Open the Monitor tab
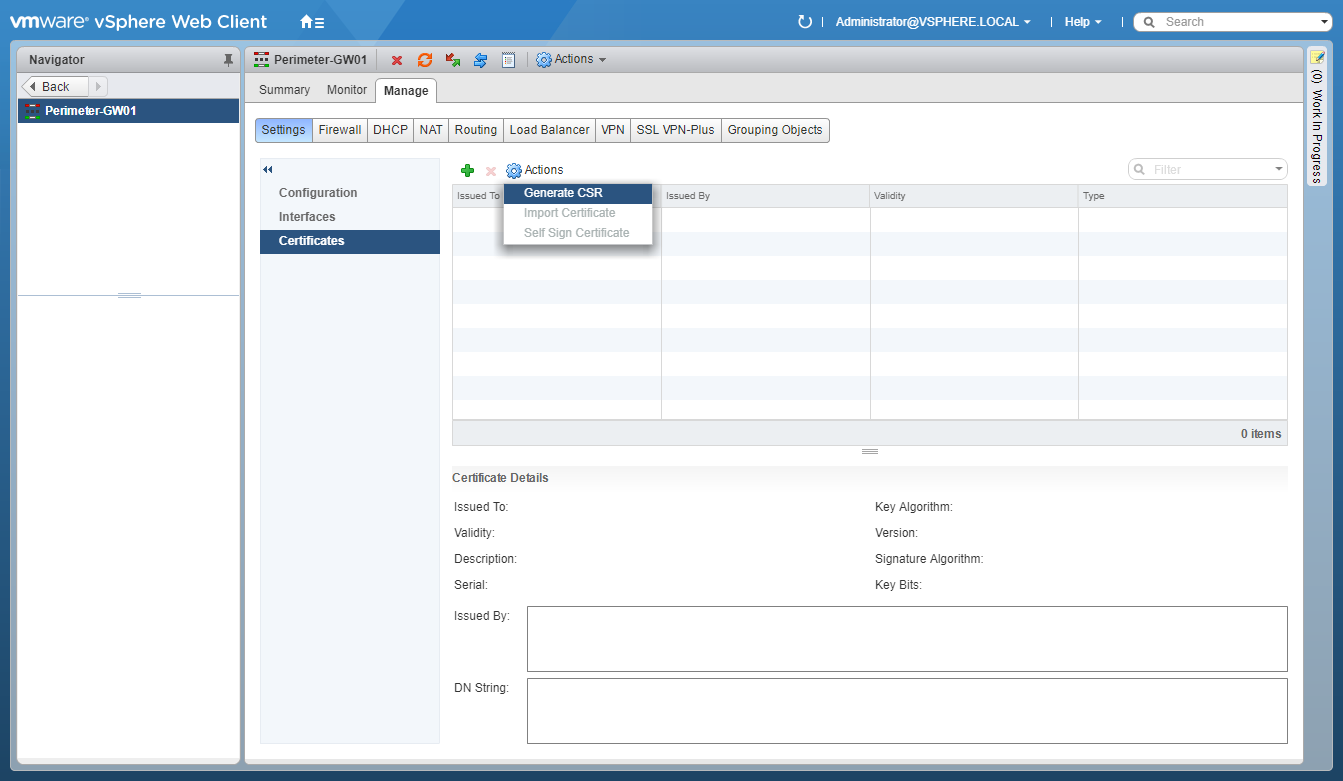Screen dimensions: 1343x781 (x=347, y=90)
